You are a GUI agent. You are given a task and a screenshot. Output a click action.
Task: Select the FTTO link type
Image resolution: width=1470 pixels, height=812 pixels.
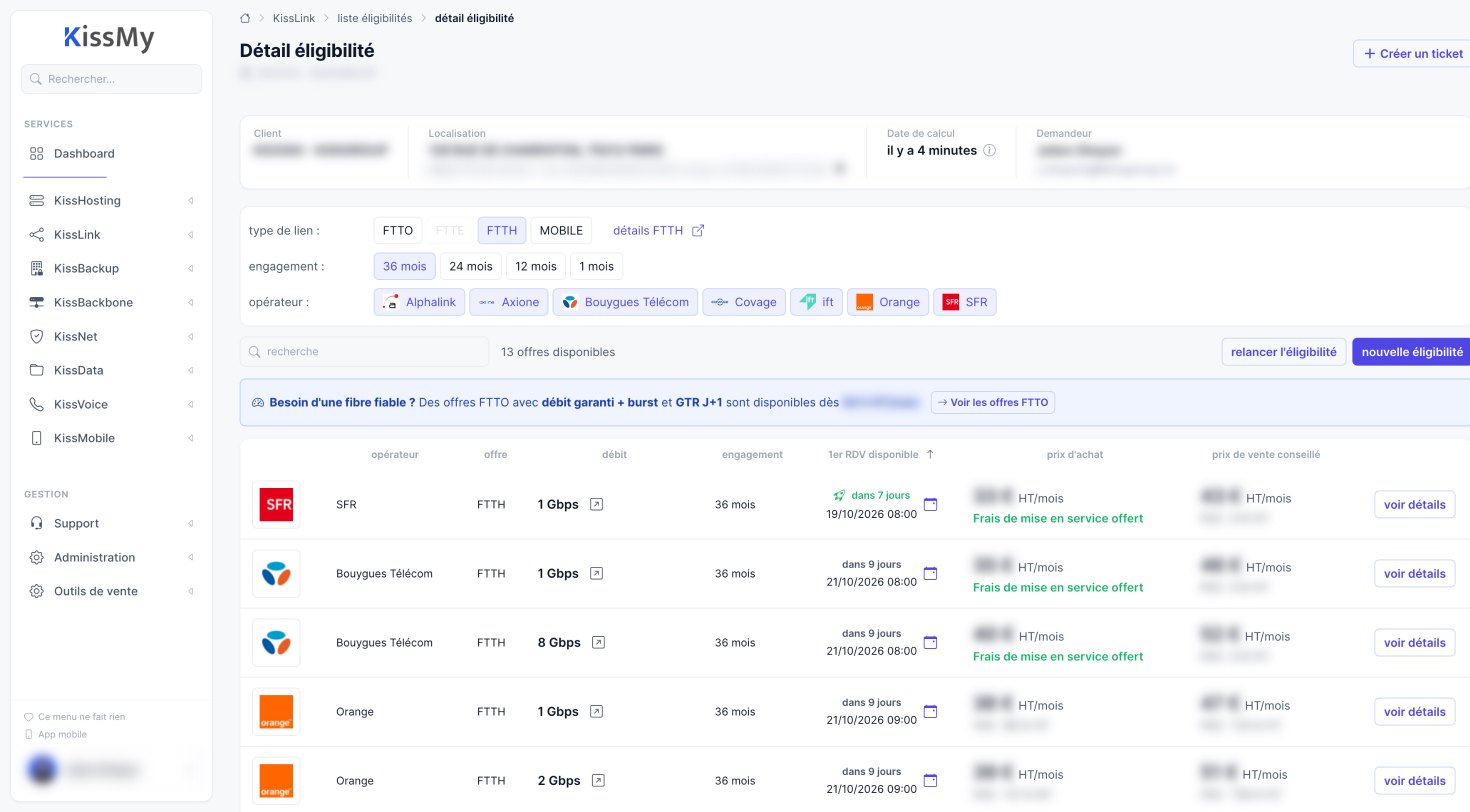[x=398, y=231]
